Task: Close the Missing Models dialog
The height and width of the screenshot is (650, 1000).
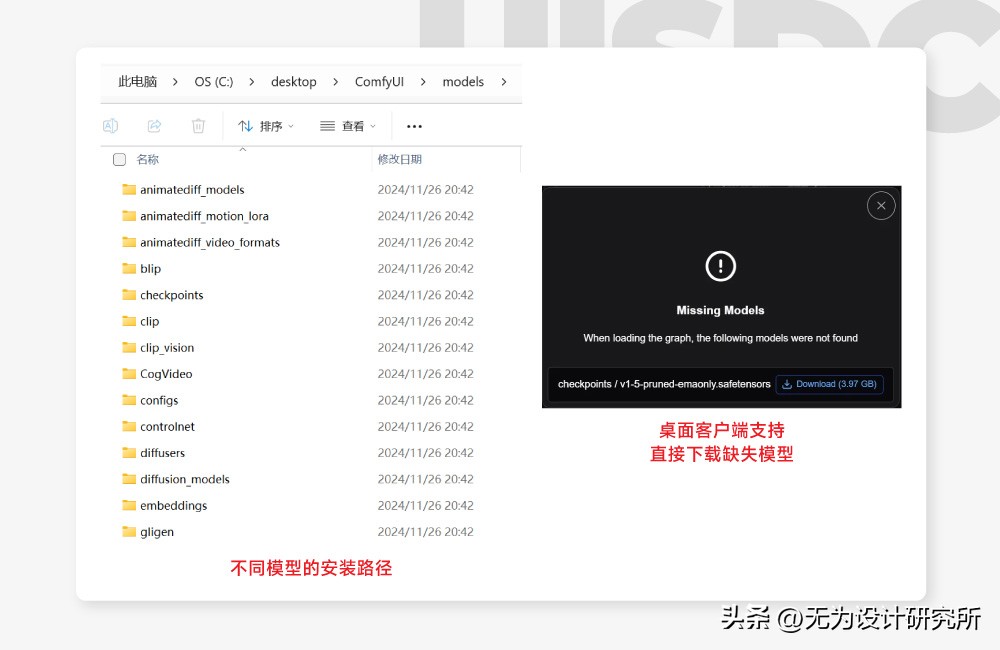Action: coord(881,205)
